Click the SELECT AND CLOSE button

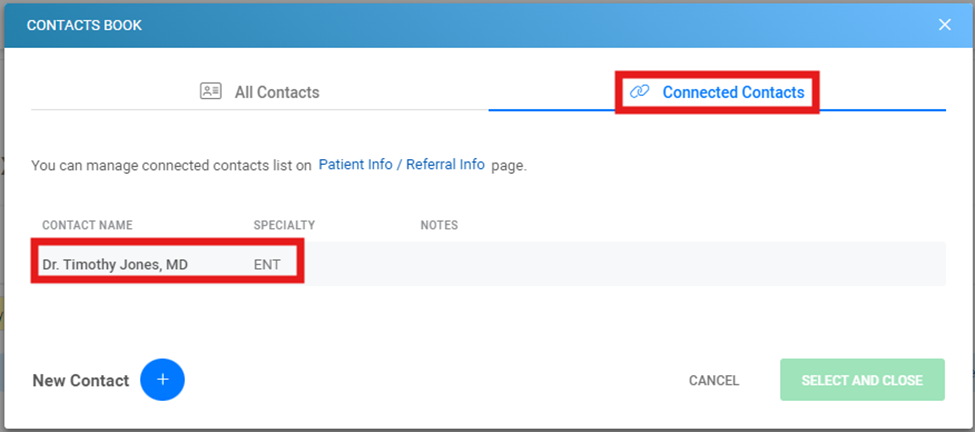point(862,380)
